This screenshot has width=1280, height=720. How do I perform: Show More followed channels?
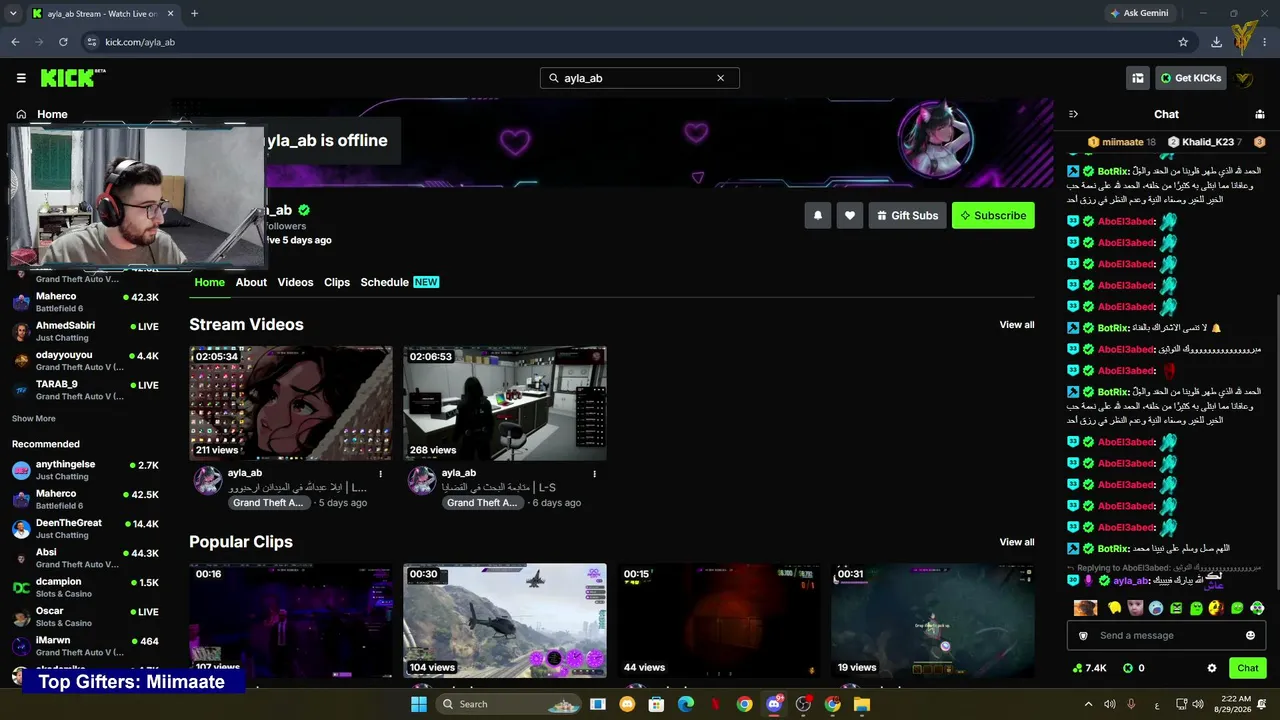point(34,419)
